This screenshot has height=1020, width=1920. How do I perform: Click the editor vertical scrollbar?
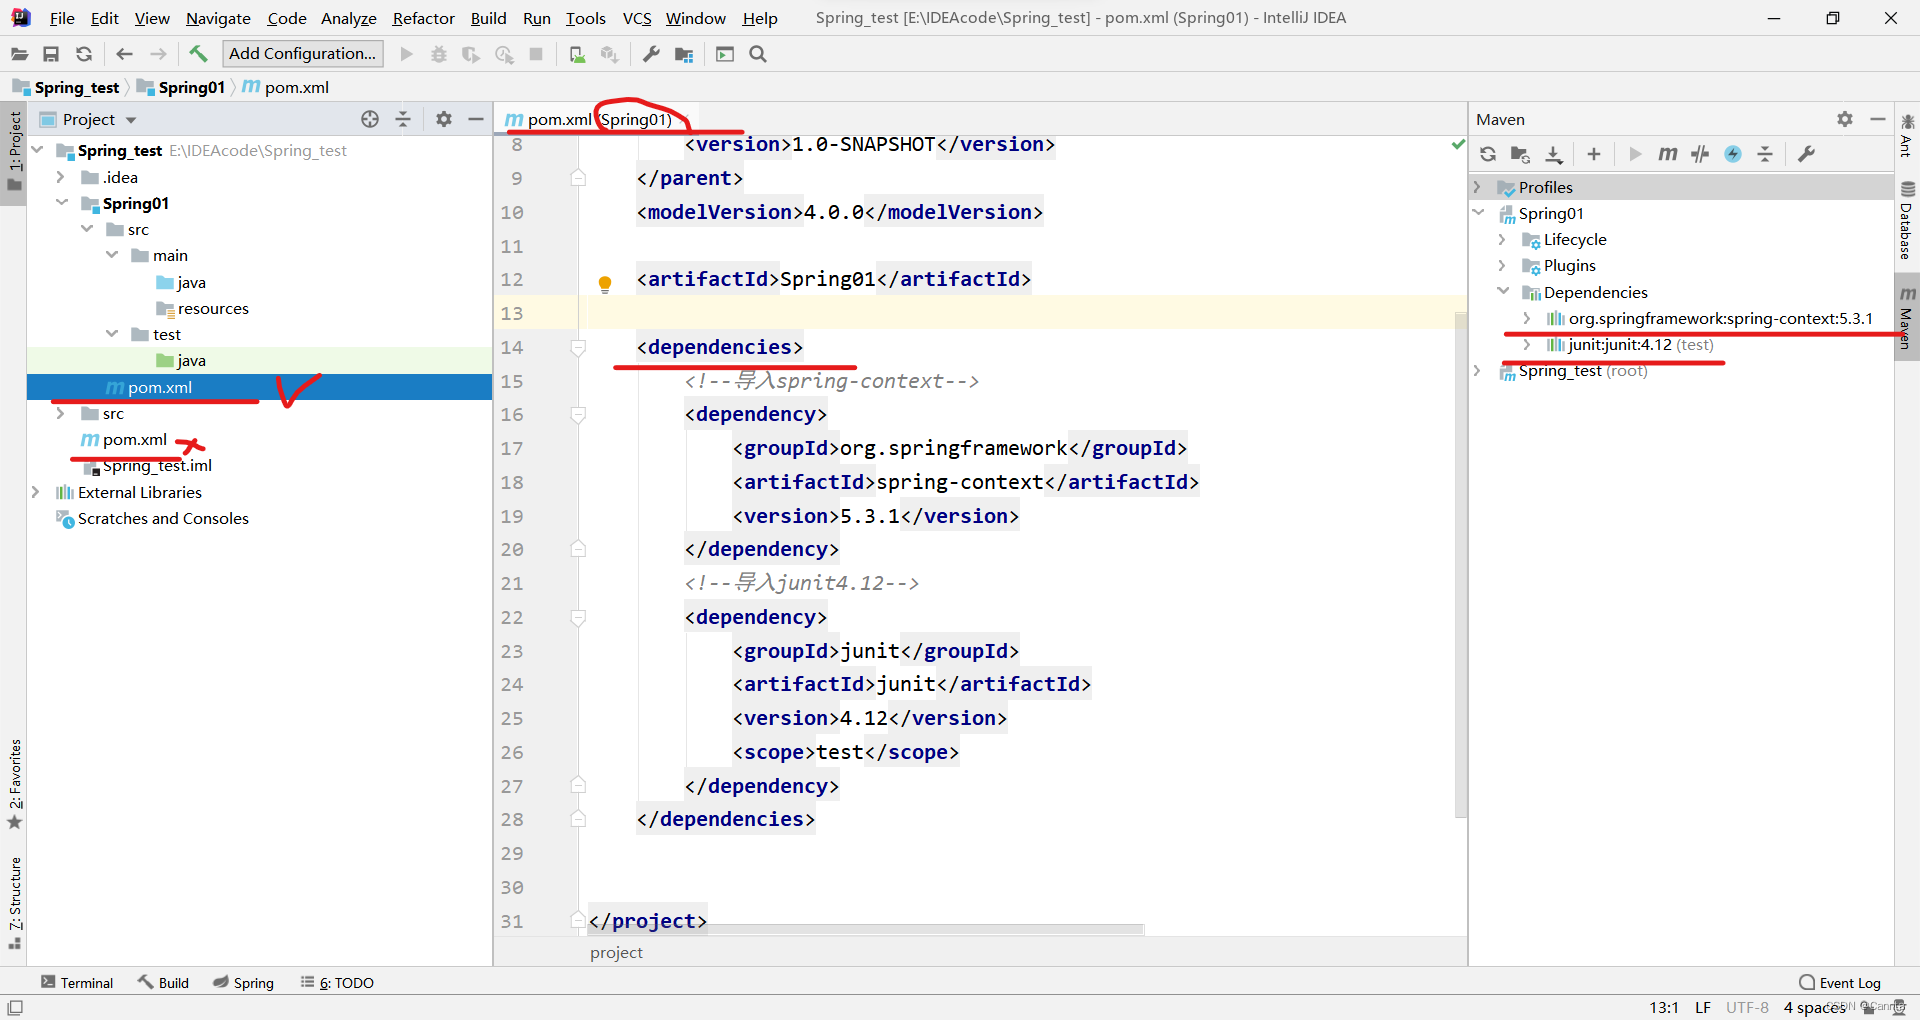click(x=1461, y=565)
